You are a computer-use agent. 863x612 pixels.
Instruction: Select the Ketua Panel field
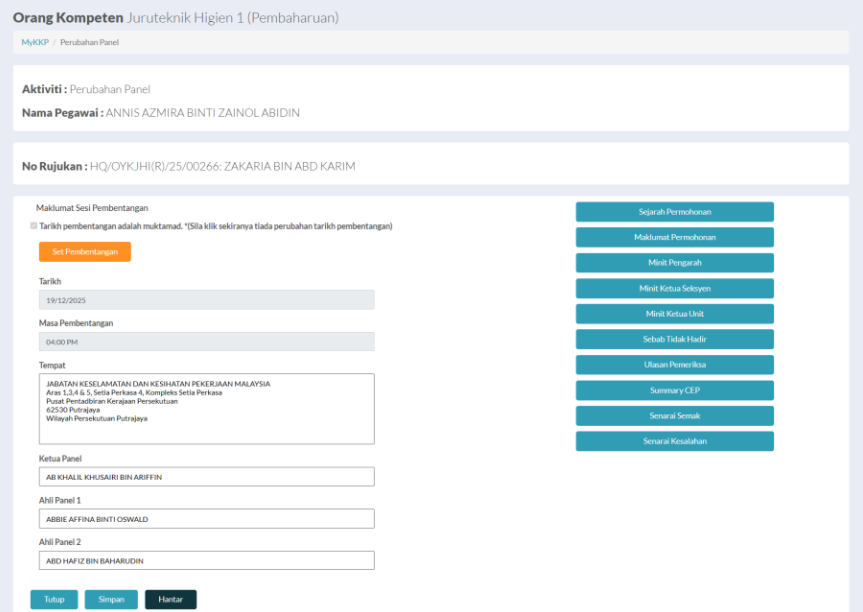[206, 477]
